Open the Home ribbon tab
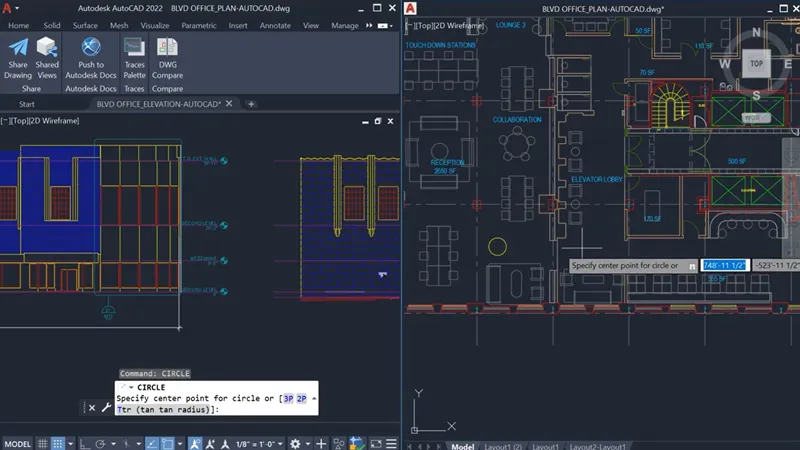This screenshot has width=800, height=450. (x=18, y=26)
